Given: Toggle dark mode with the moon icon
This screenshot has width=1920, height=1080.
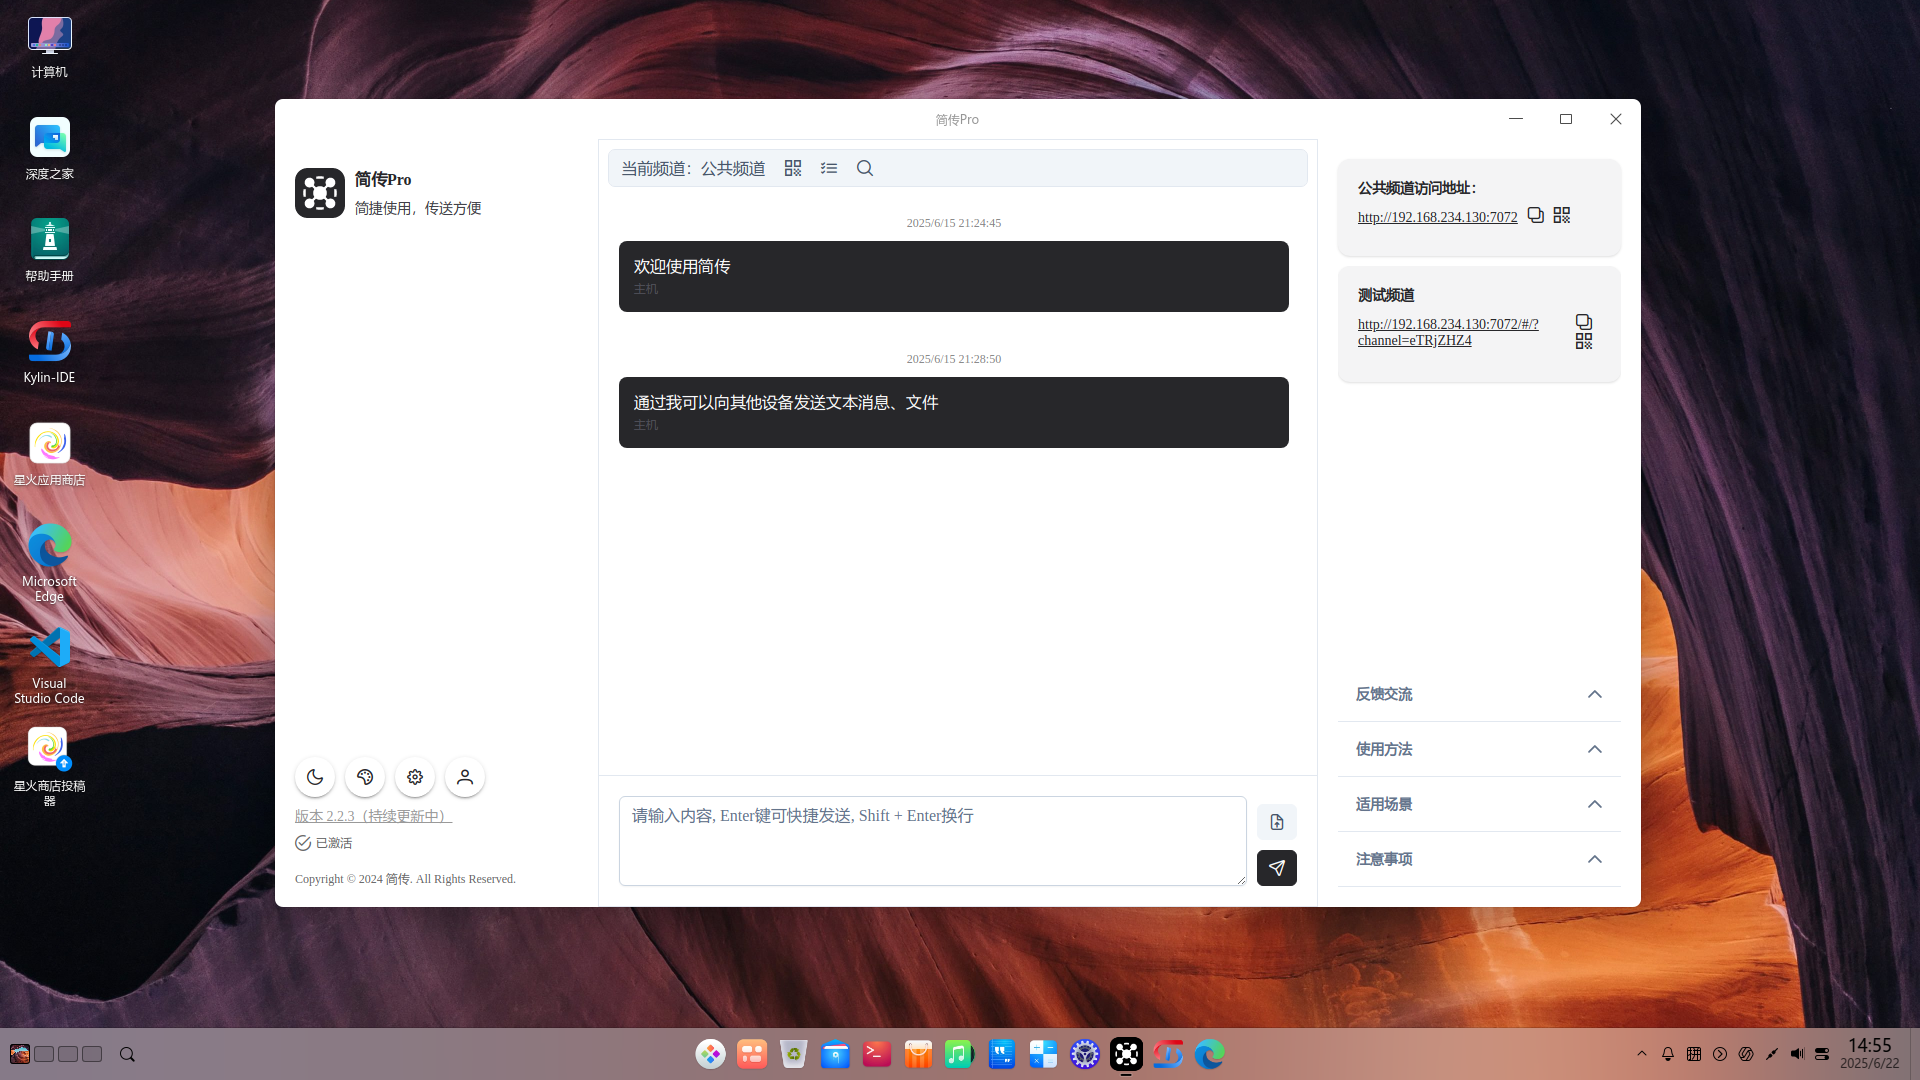Looking at the screenshot, I should pos(315,777).
